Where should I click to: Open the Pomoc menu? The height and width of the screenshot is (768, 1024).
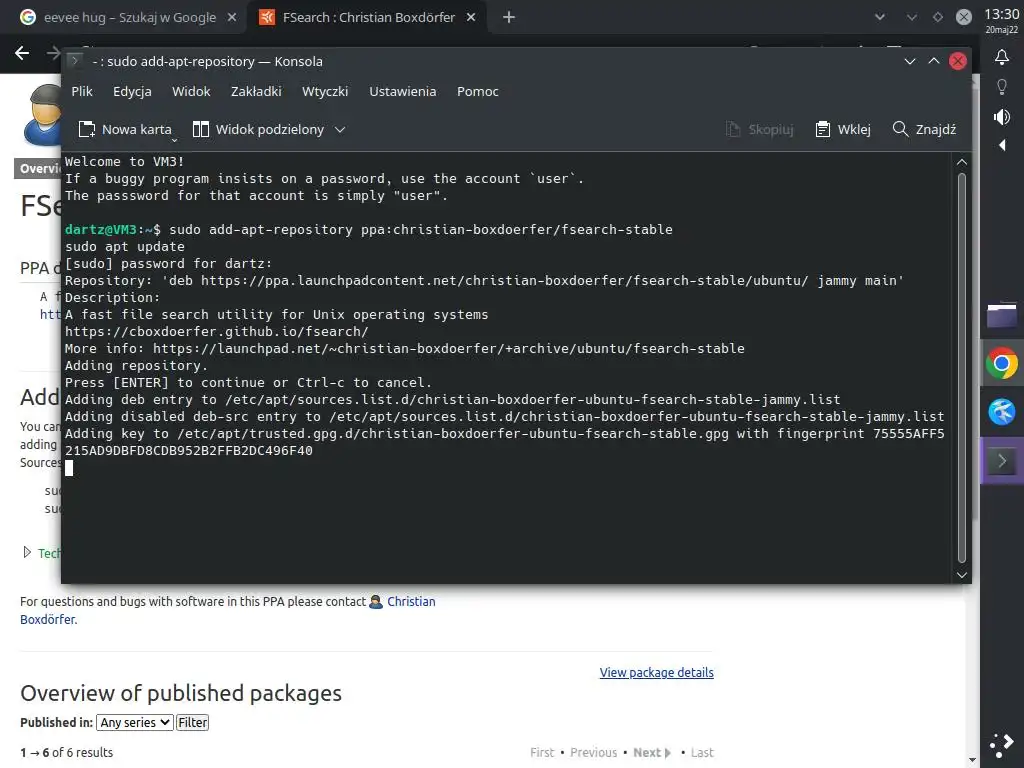click(x=477, y=91)
